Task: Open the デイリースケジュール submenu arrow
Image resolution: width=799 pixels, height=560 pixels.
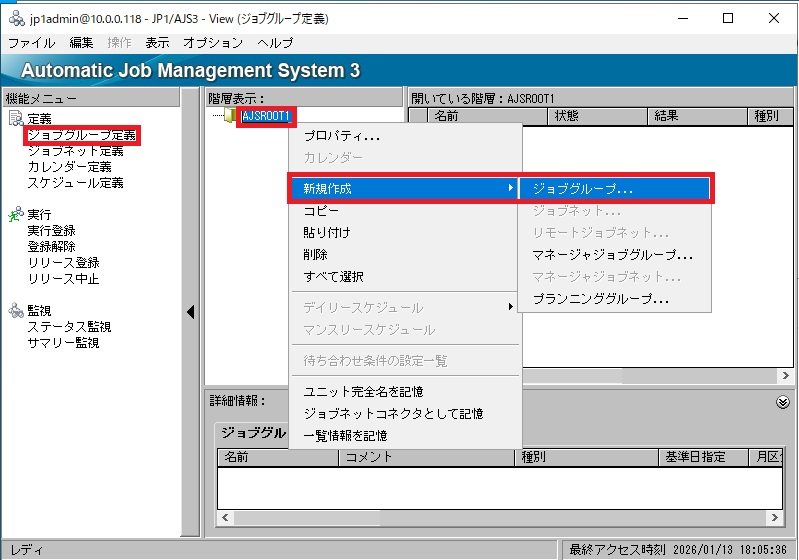Action: click(x=510, y=307)
